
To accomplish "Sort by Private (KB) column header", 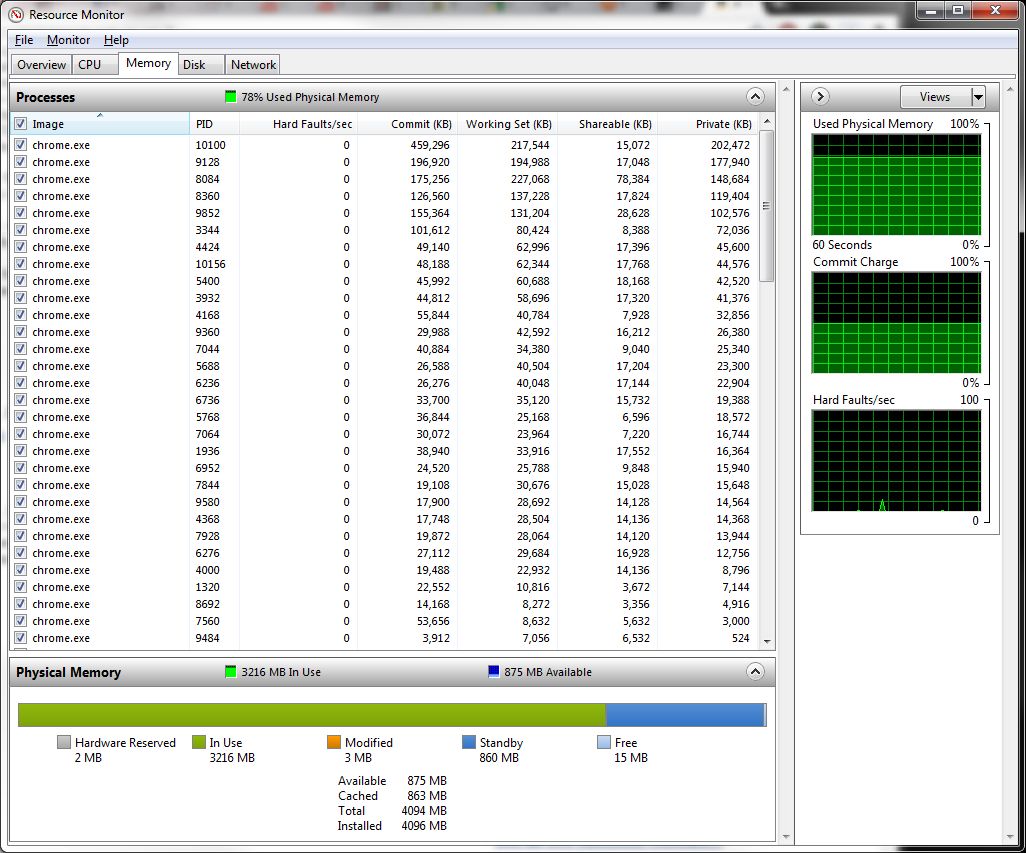I will click(723, 124).
